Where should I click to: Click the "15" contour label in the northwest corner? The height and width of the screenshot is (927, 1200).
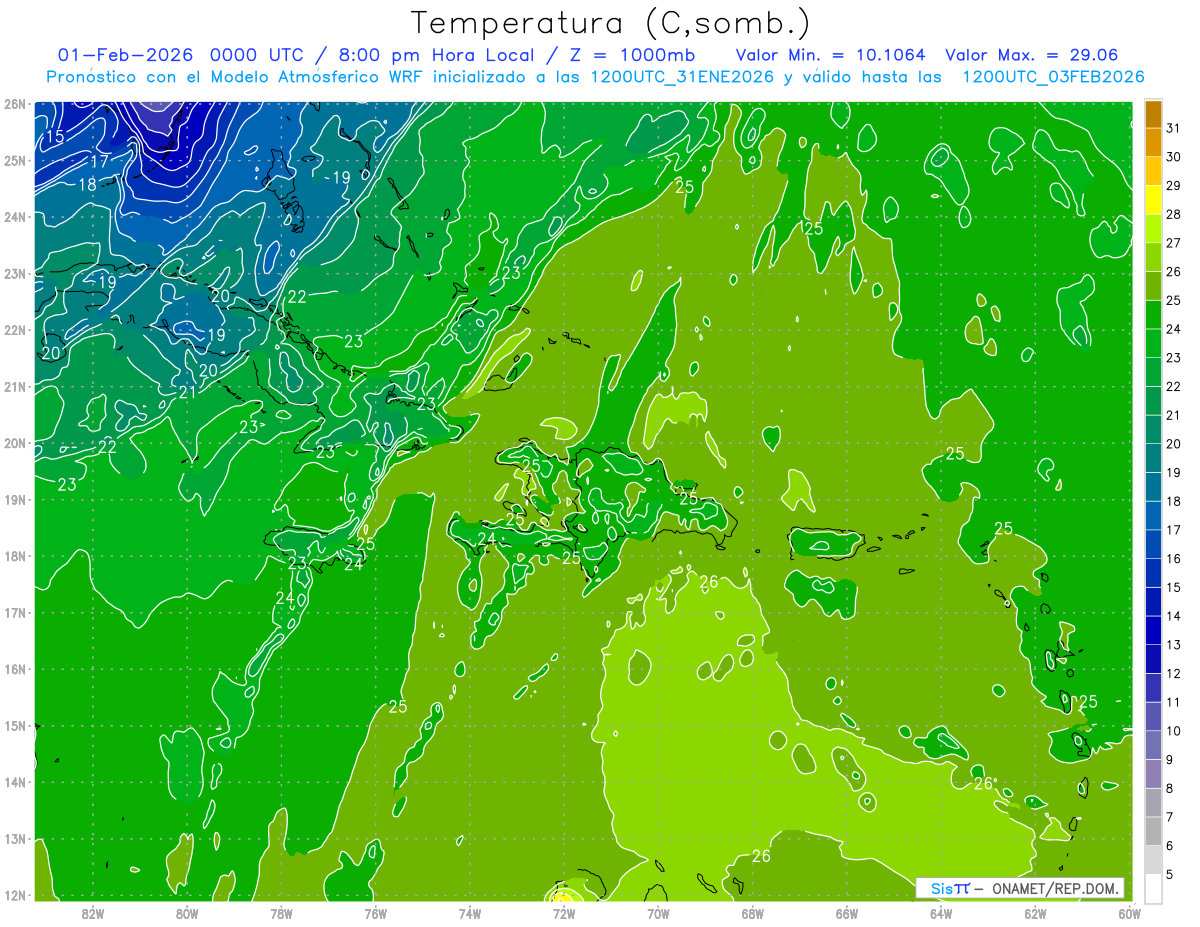pos(55,137)
